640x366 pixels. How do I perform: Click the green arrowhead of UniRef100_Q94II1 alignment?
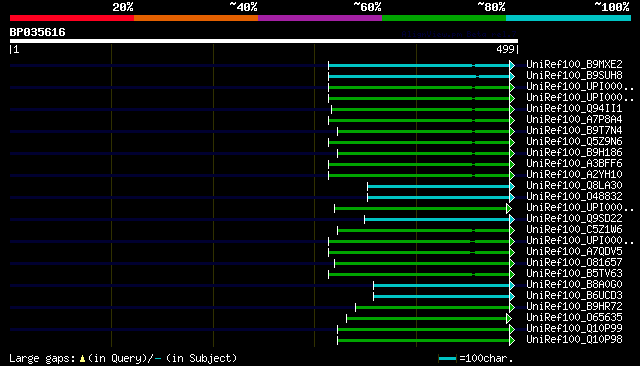(x=512, y=109)
